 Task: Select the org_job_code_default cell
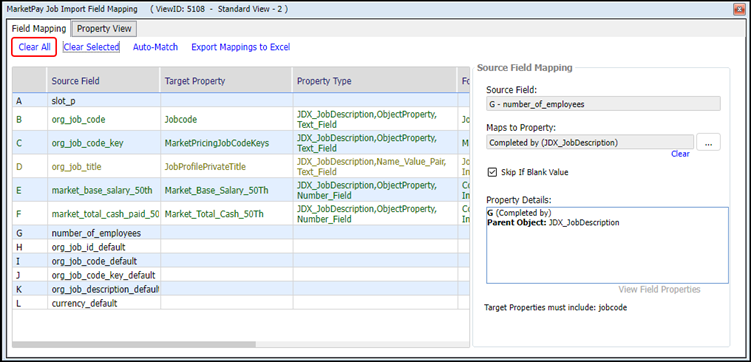tap(103, 261)
